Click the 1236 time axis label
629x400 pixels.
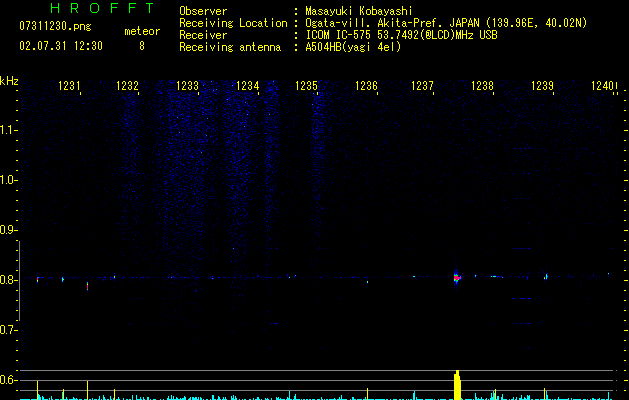click(366, 86)
